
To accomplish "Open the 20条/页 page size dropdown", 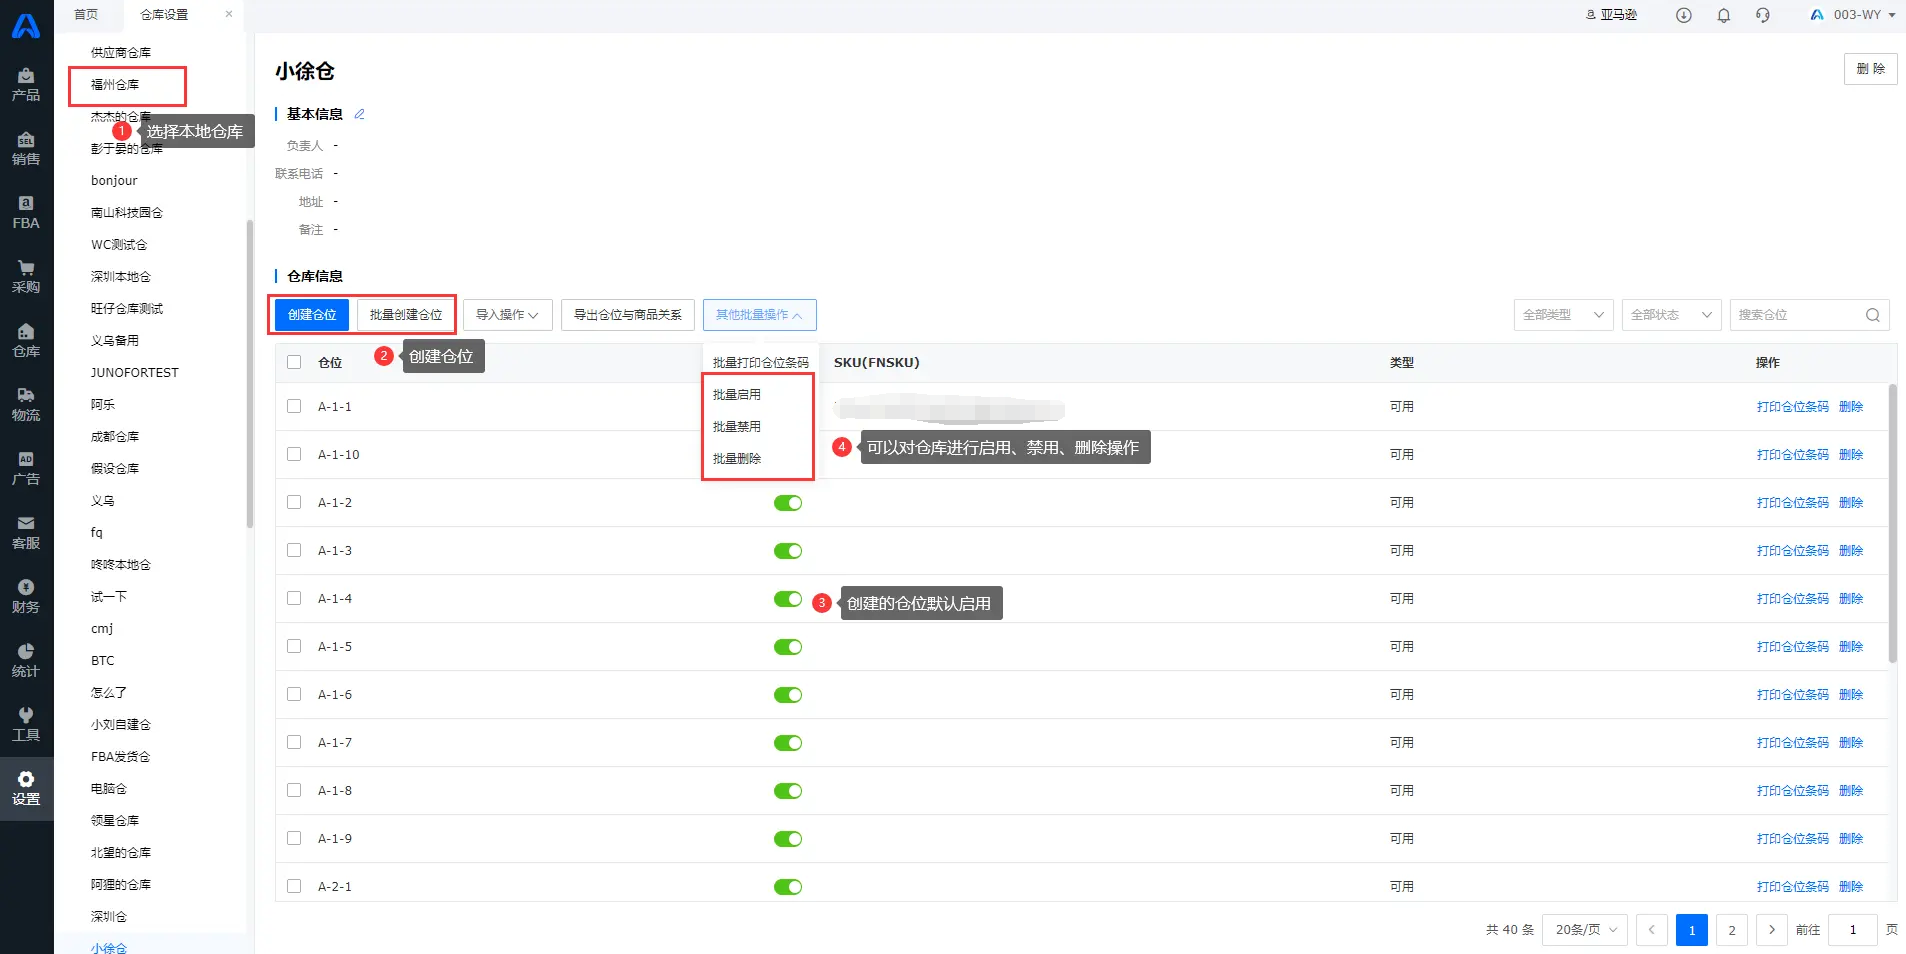I will [x=1585, y=930].
